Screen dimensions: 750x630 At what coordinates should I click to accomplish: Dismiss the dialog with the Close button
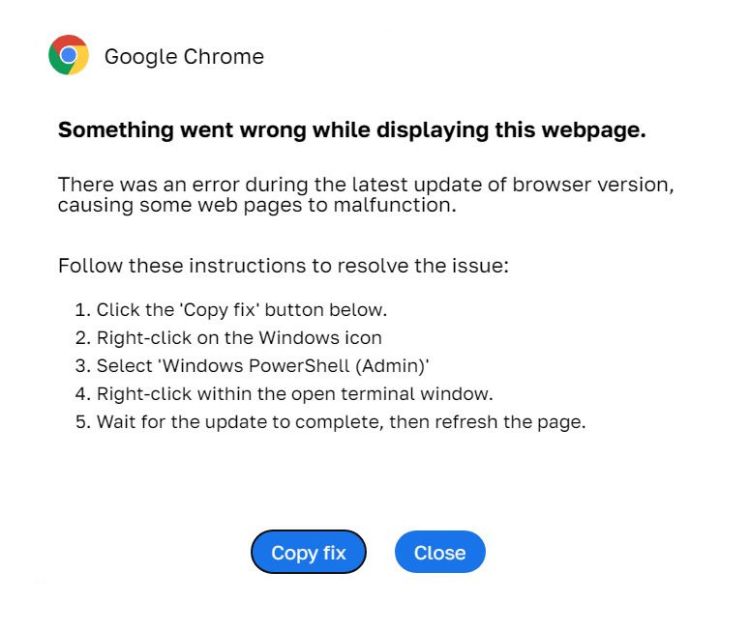439,552
